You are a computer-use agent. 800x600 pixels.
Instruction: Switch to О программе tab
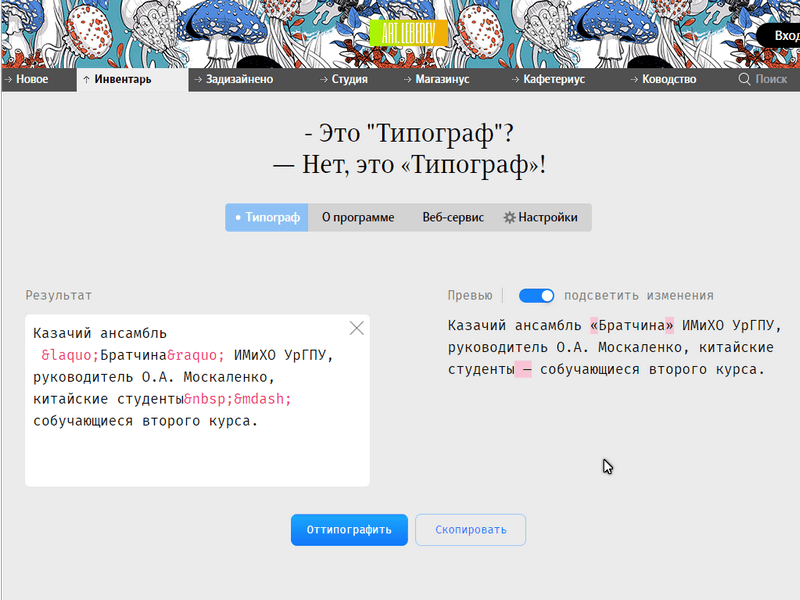(x=358, y=217)
